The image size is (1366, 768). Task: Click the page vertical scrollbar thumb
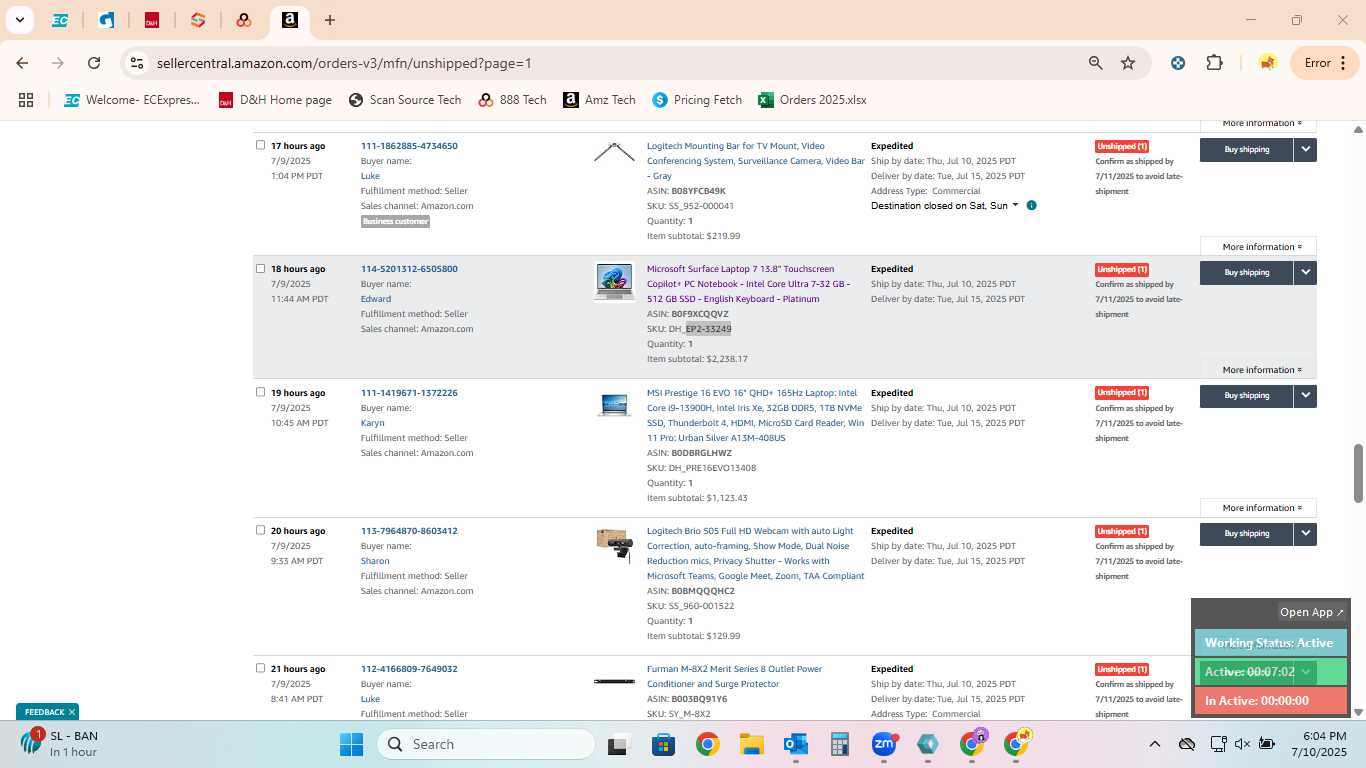pyautogui.click(x=1358, y=473)
